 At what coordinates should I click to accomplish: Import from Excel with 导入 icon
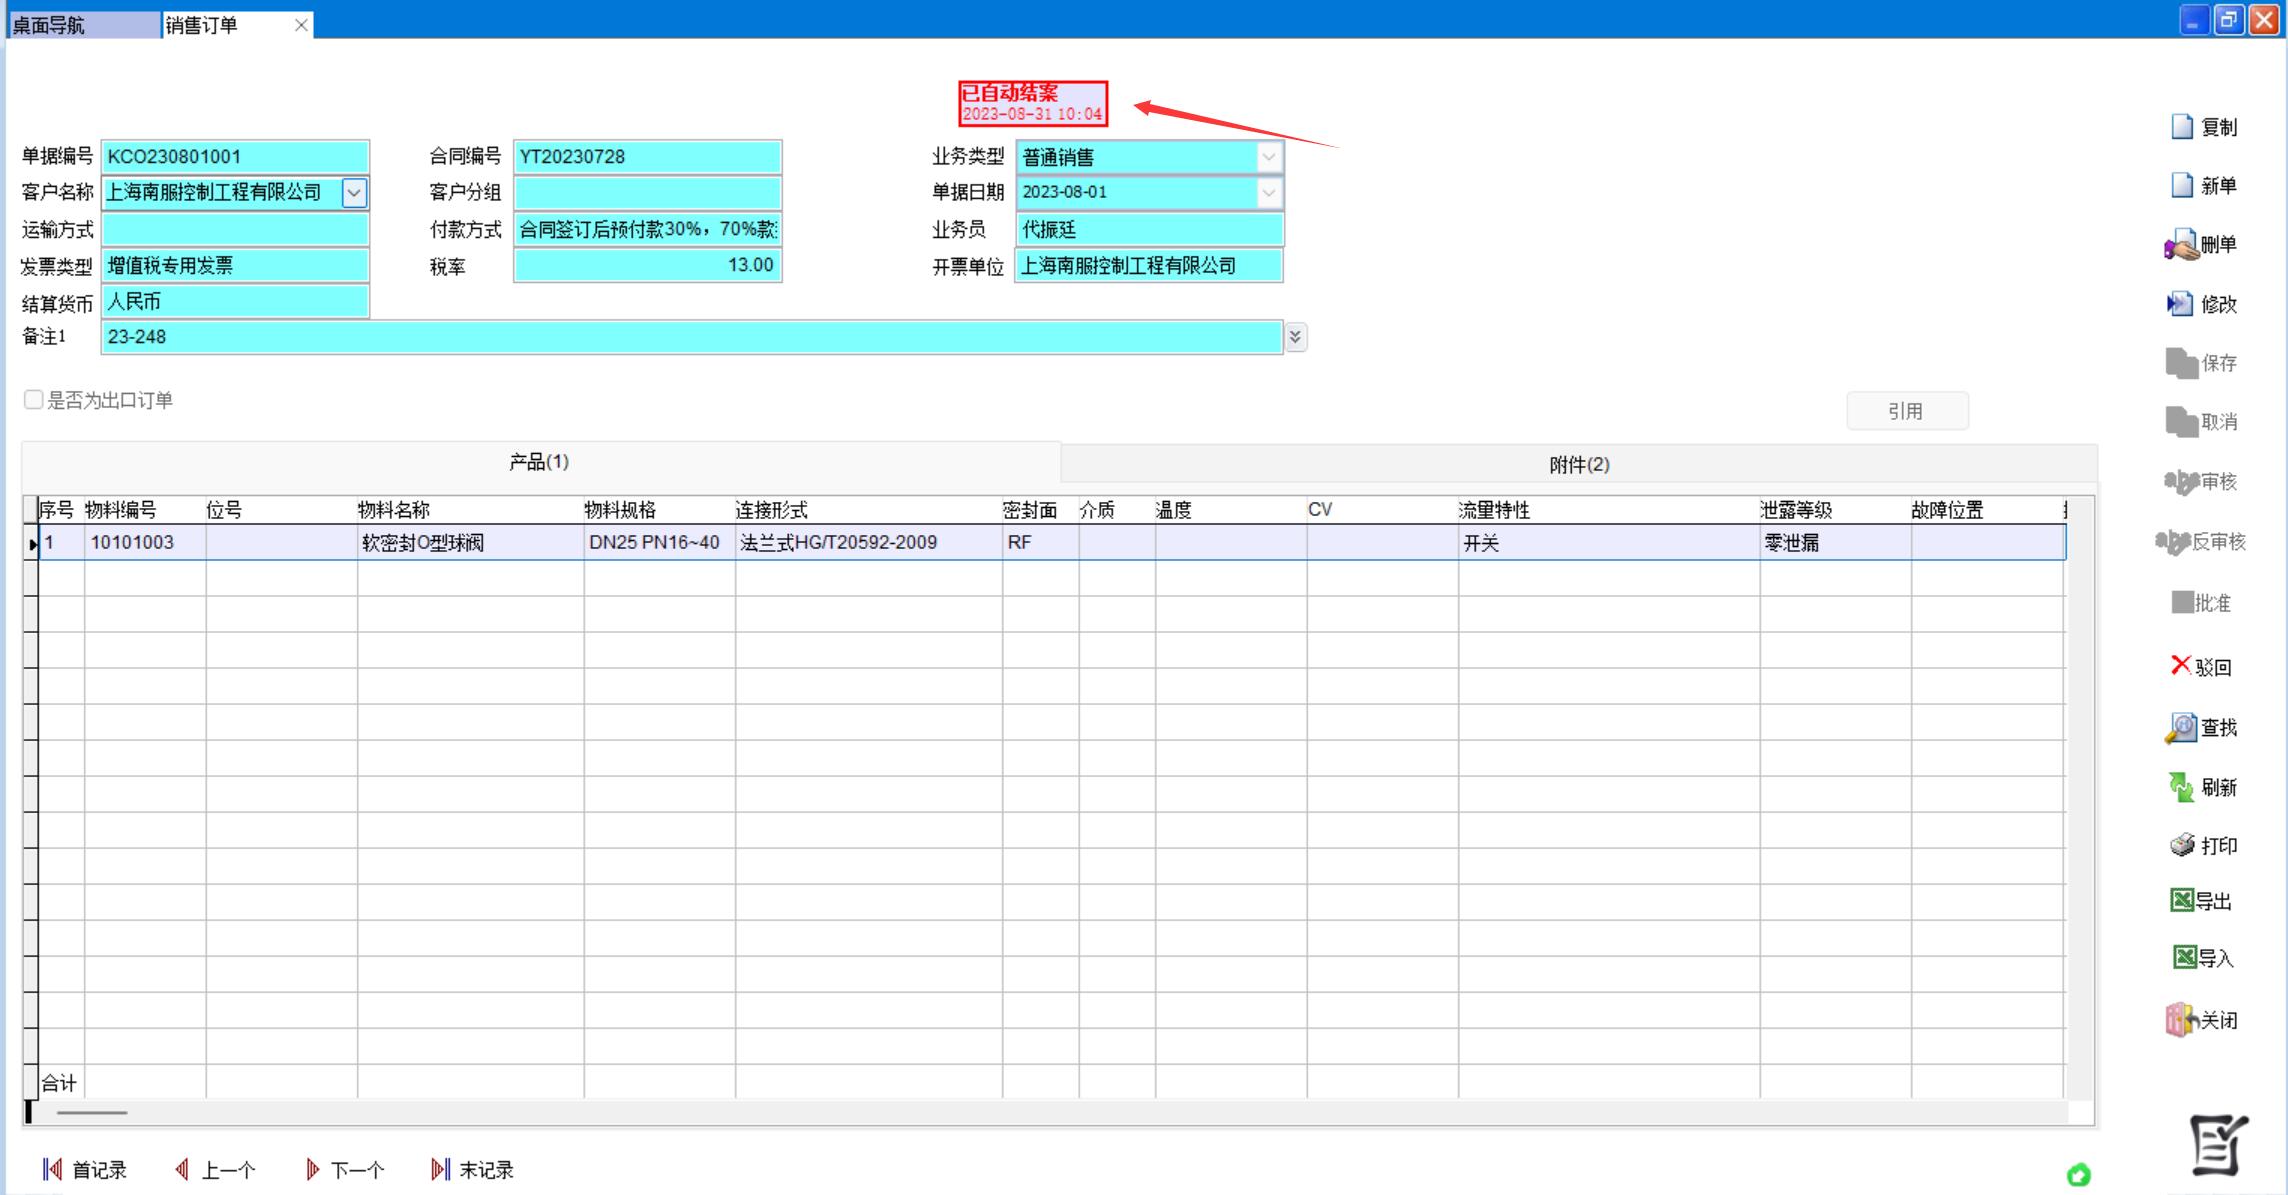point(2183,958)
